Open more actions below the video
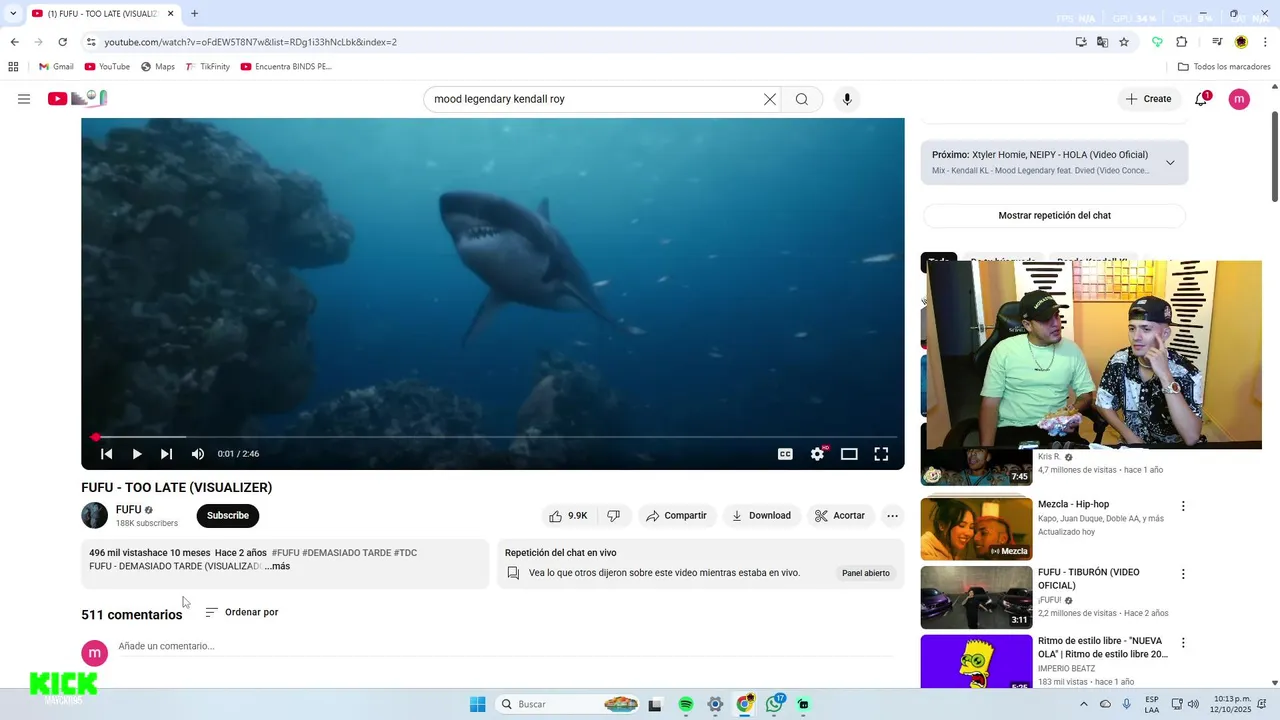 coord(892,516)
